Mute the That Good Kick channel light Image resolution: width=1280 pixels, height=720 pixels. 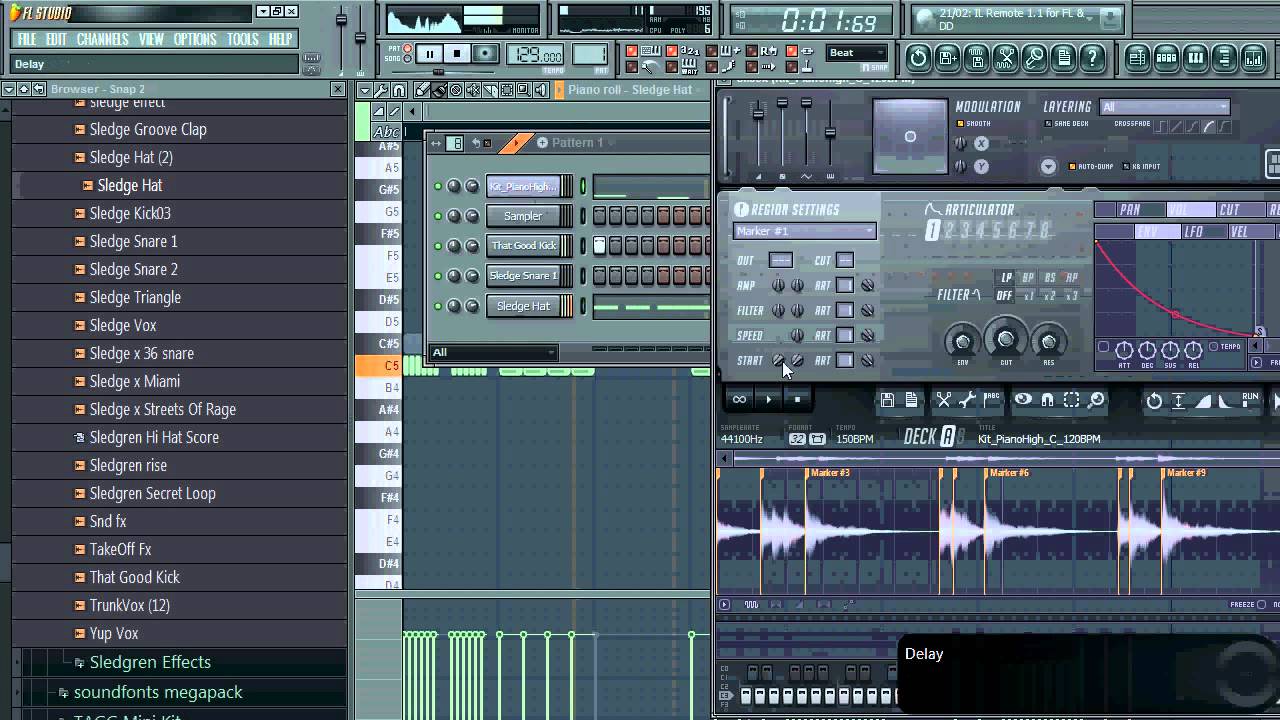click(x=438, y=246)
